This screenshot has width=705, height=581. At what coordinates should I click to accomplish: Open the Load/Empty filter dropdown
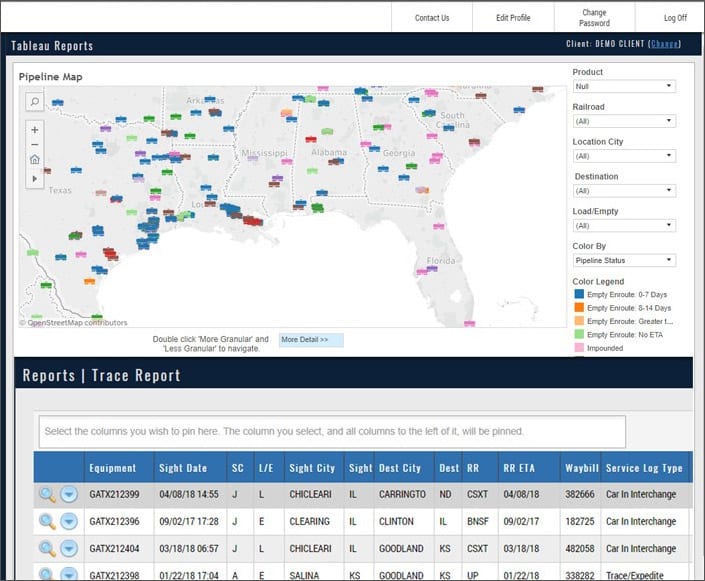(x=624, y=226)
